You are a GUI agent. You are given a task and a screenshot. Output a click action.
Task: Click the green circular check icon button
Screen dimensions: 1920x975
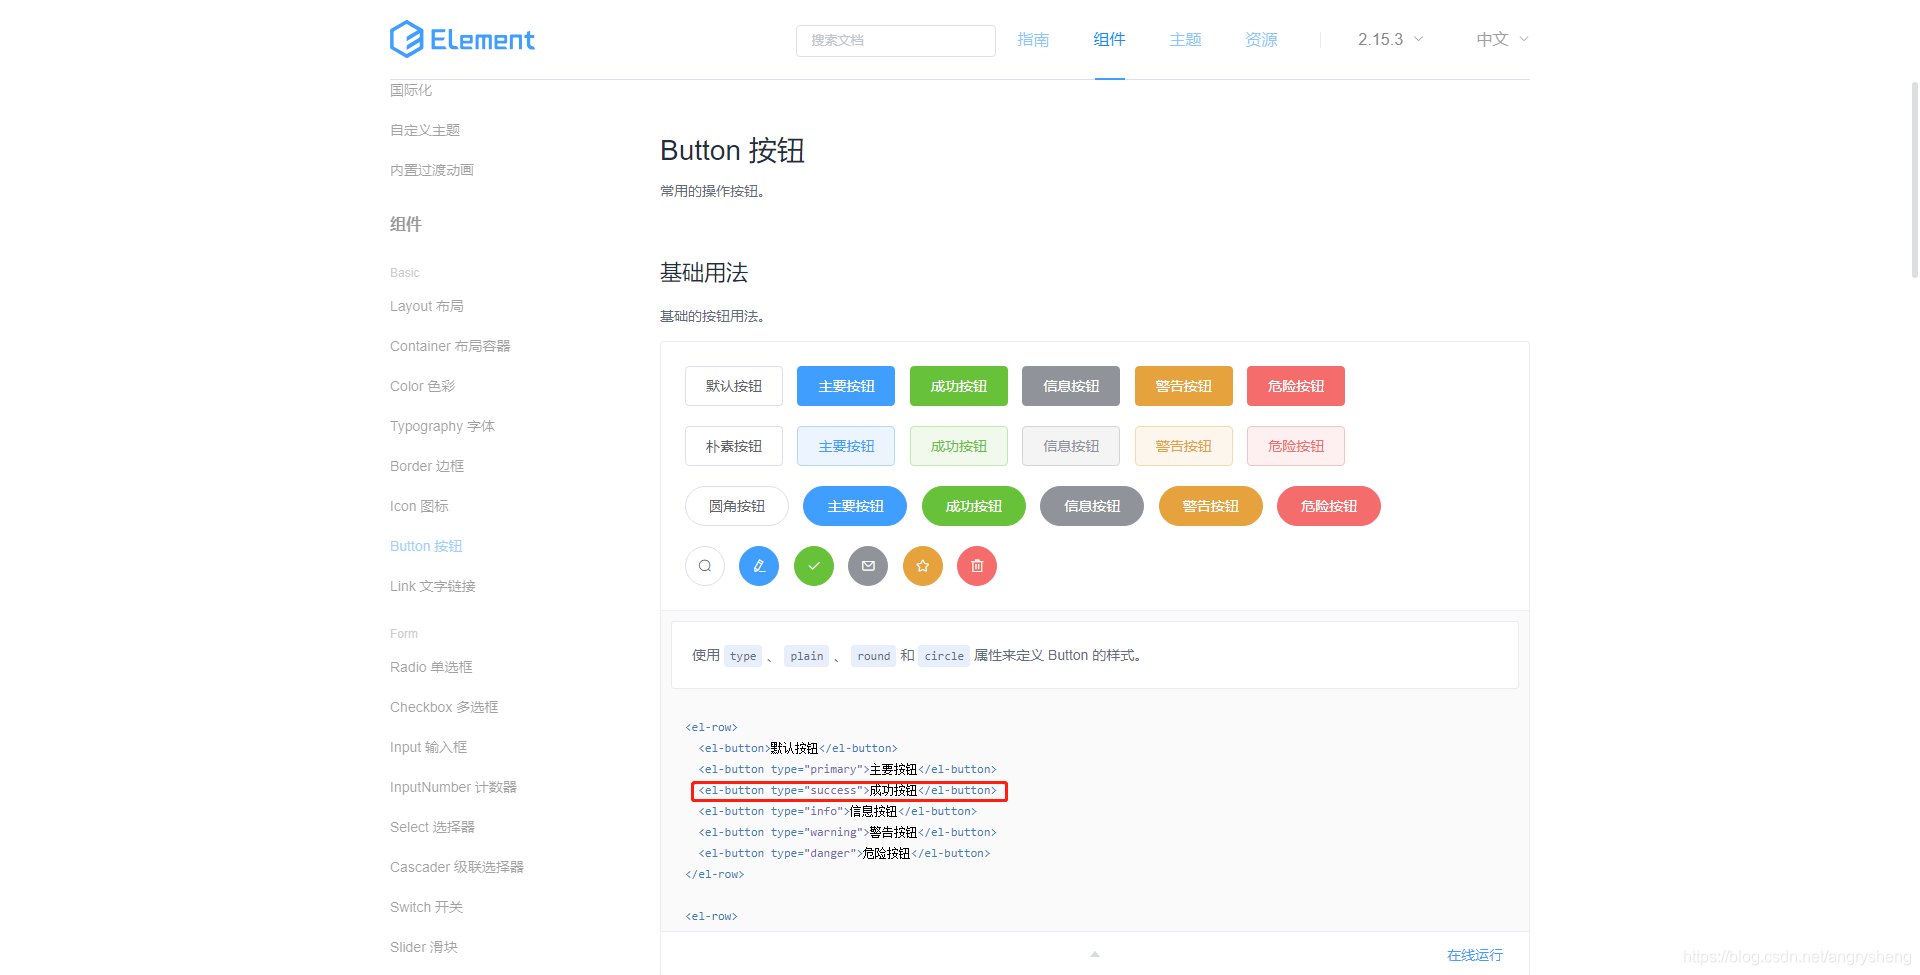pos(814,566)
